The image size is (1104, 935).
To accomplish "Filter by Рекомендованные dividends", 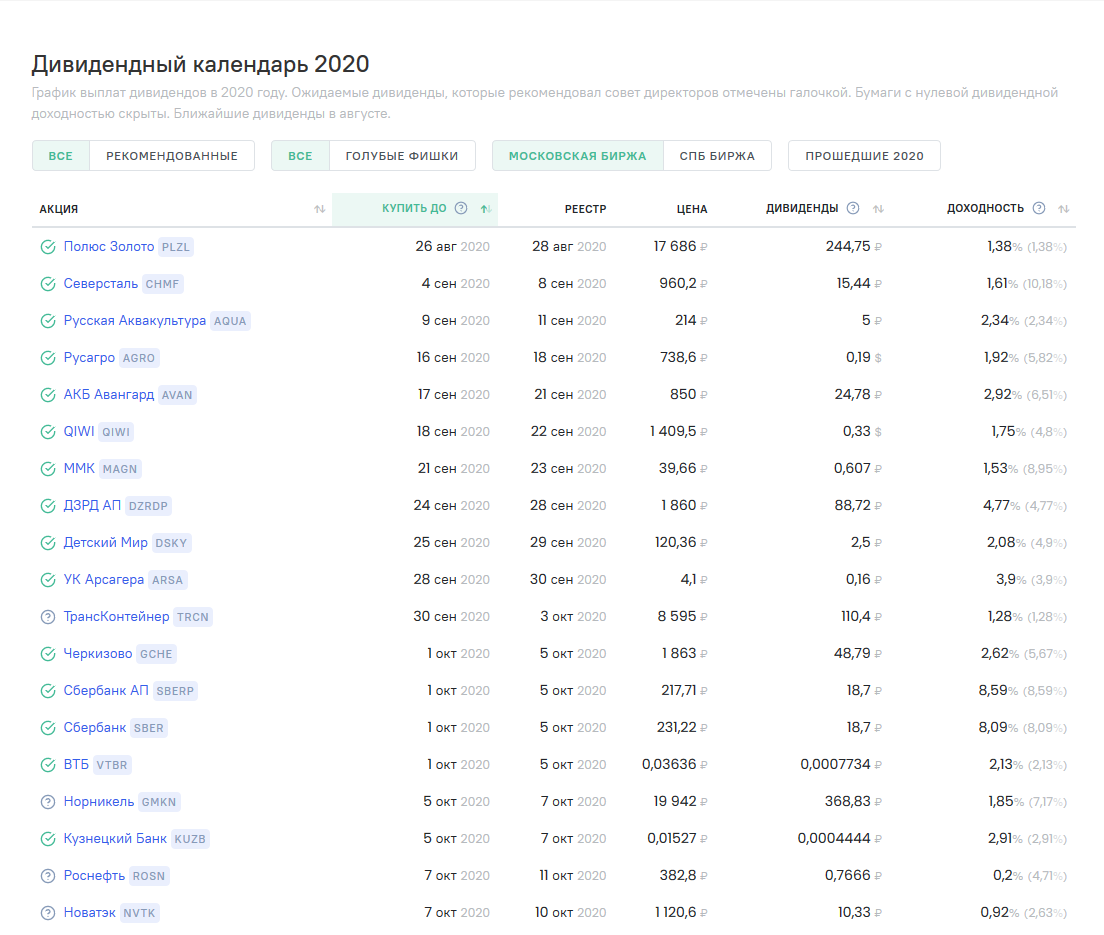I will [172, 156].
